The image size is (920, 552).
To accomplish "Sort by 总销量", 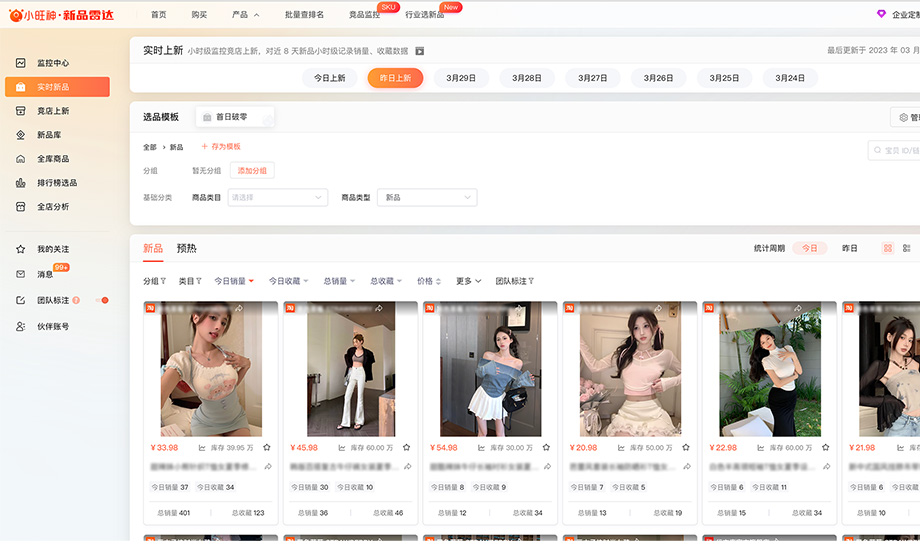I will pyautogui.click(x=339, y=281).
